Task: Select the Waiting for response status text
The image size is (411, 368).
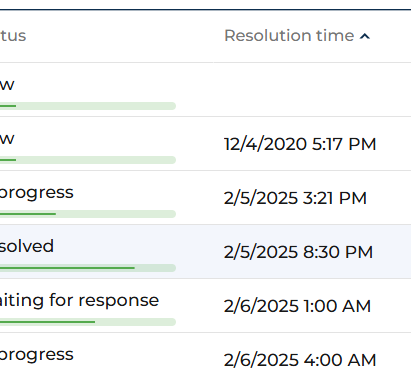Action: pyautogui.click(x=79, y=301)
